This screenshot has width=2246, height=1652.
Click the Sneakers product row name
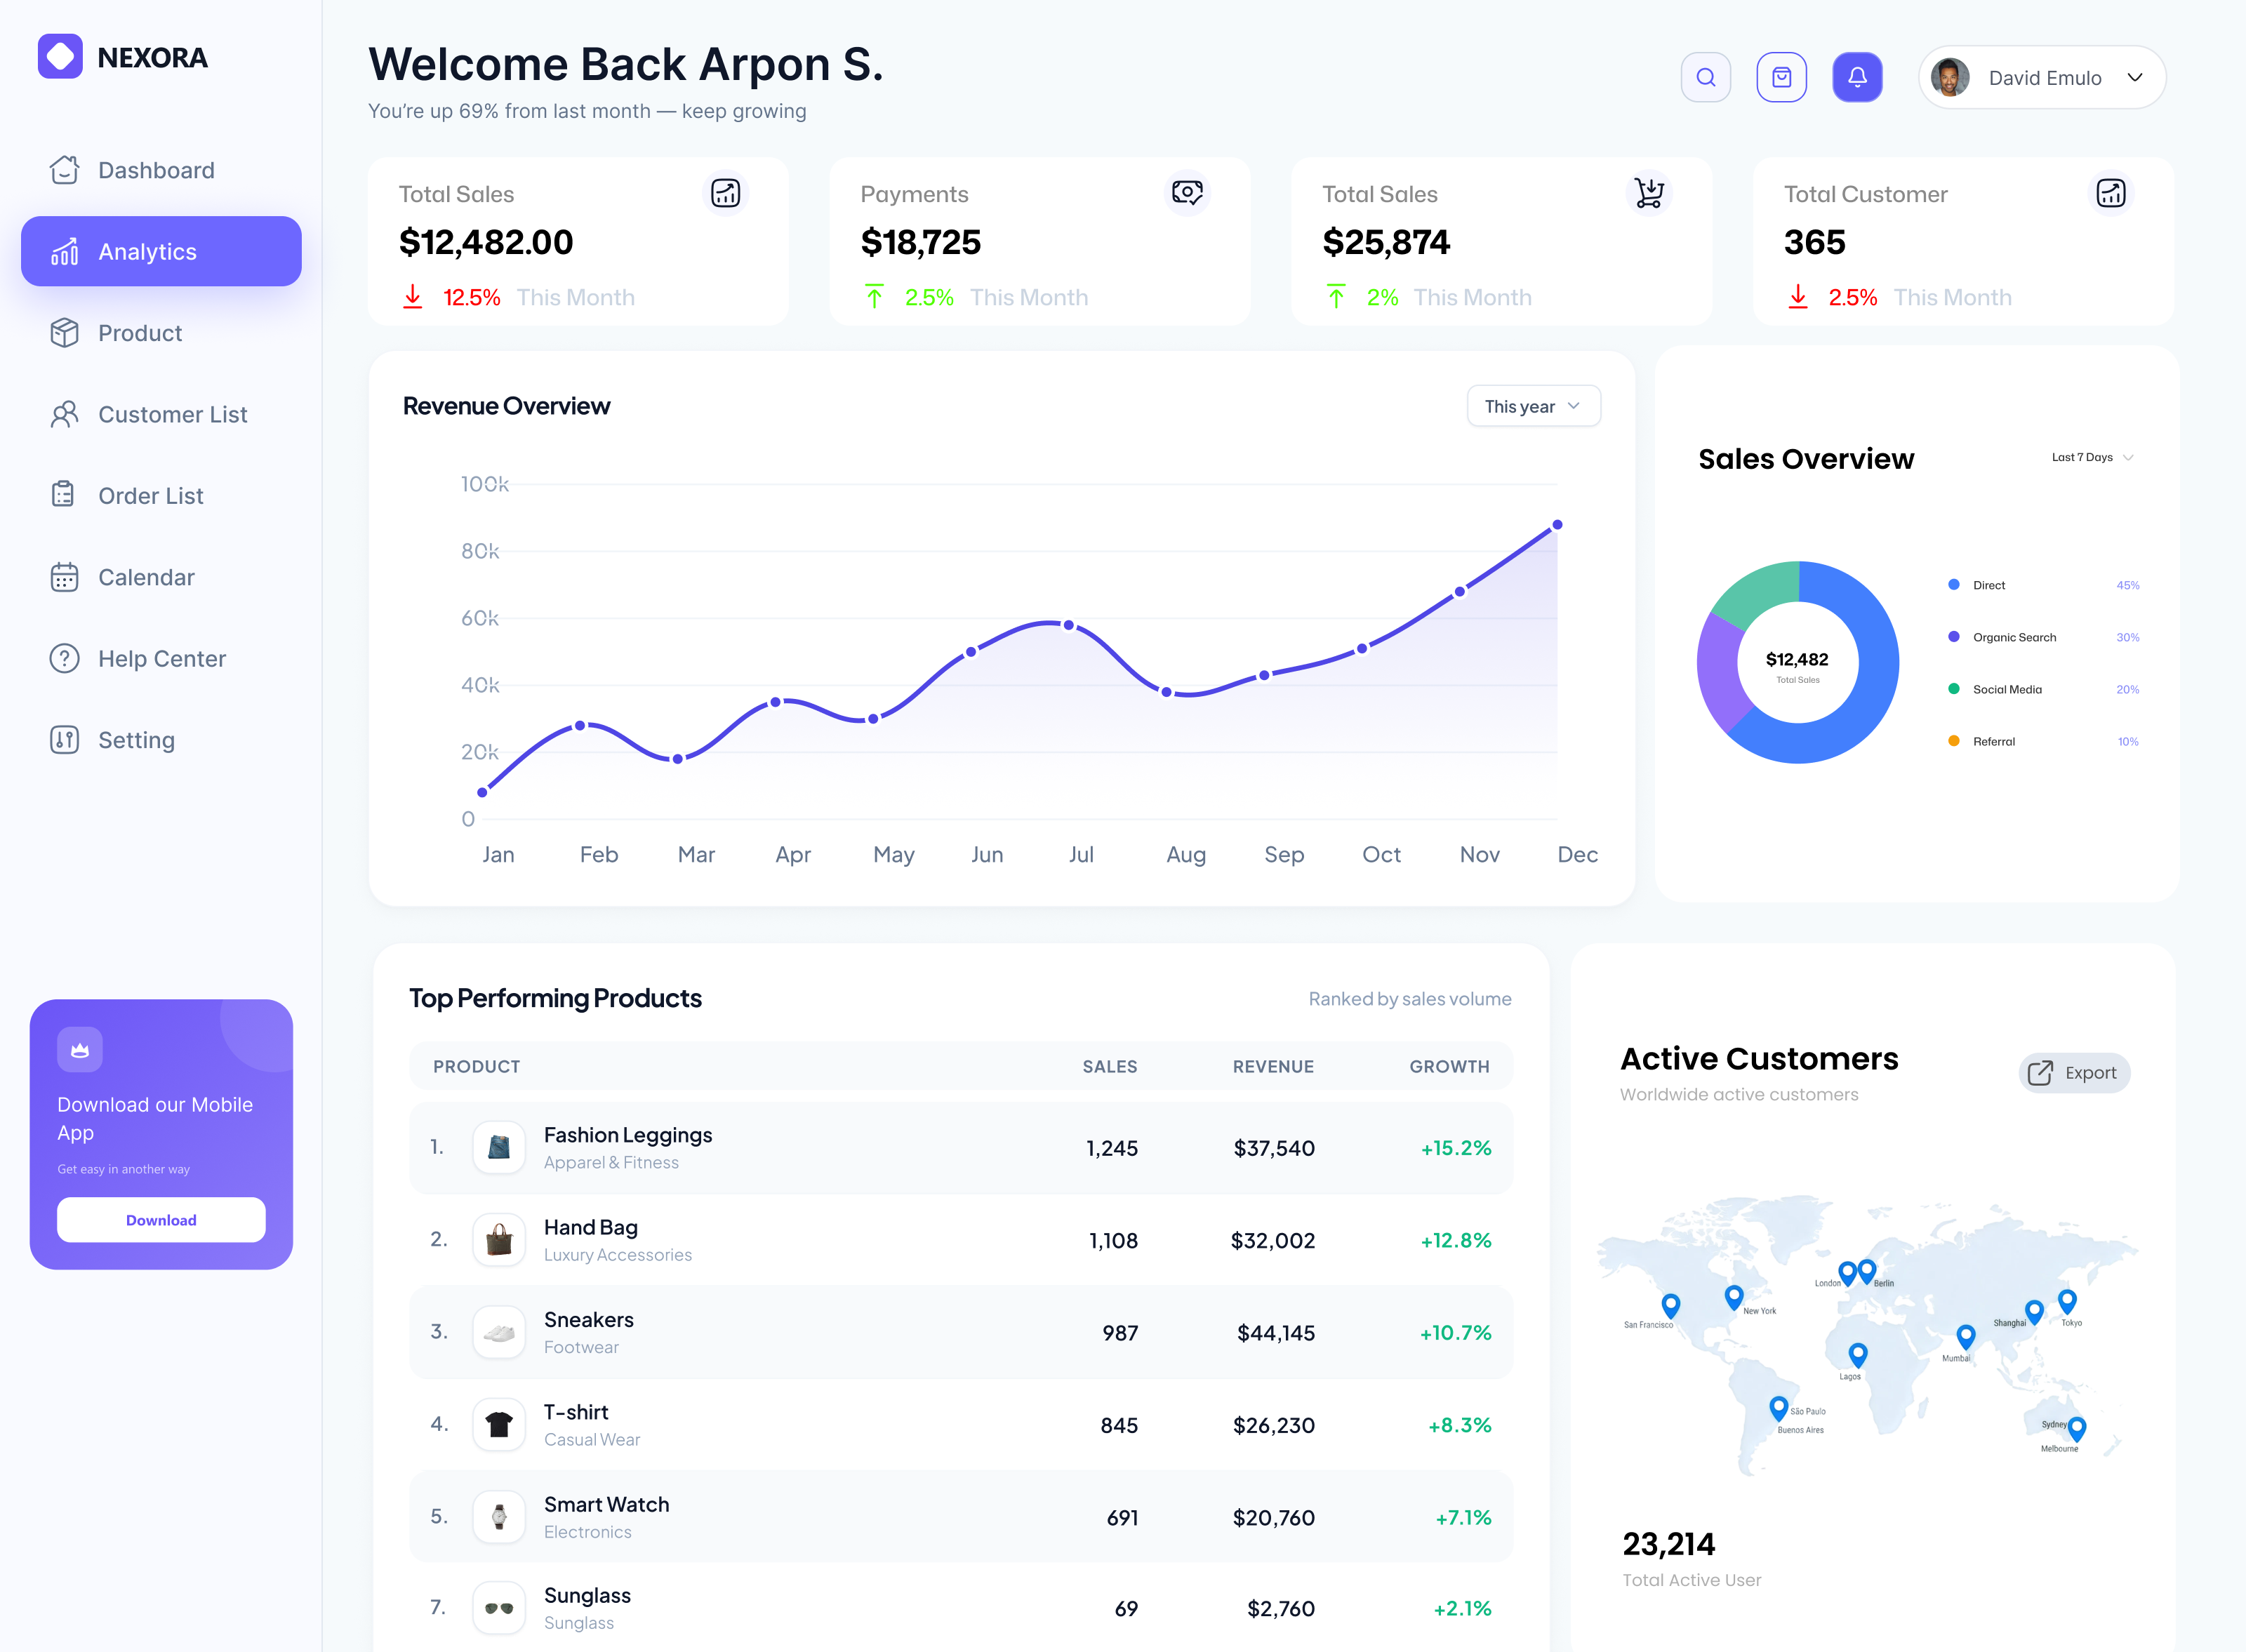coord(589,1320)
